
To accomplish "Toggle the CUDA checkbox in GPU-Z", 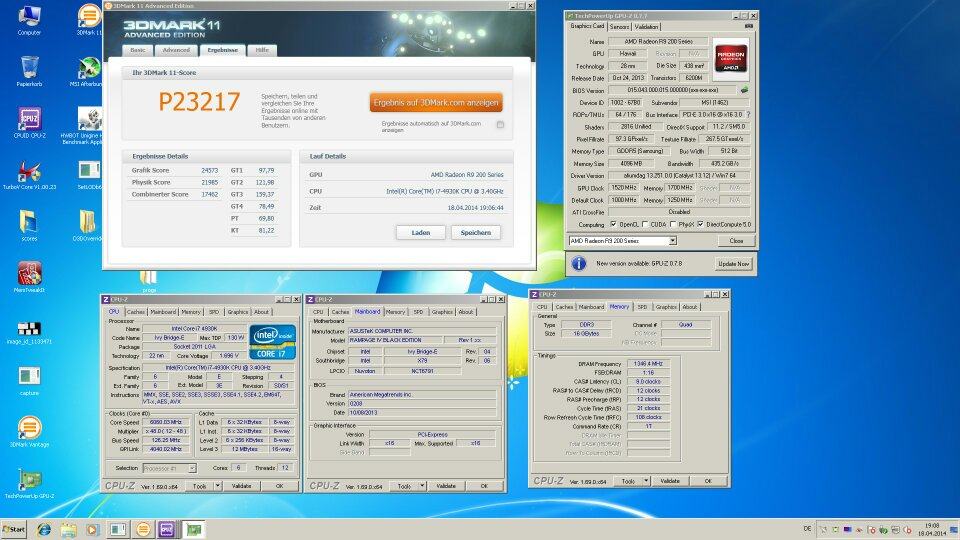I will point(645,225).
